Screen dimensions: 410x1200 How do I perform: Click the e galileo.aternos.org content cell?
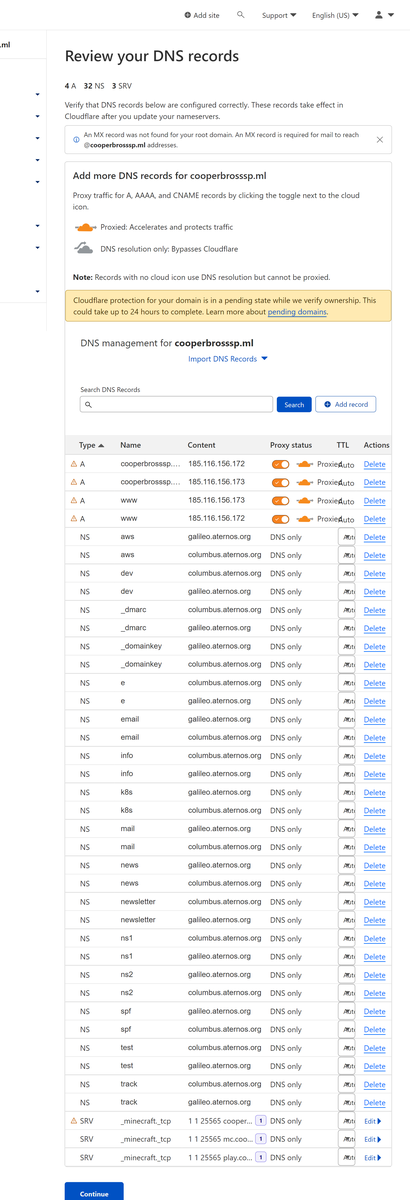click(219, 701)
